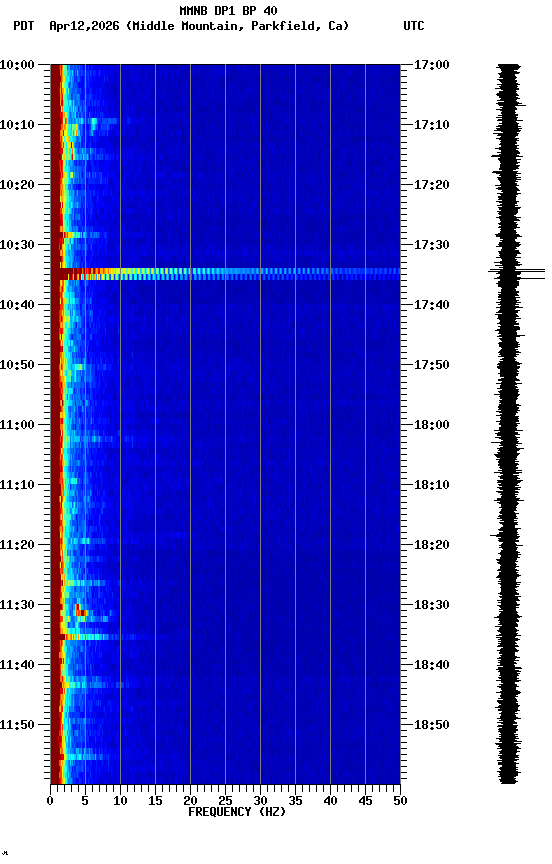Image resolution: width=552 pixels, height=864 pixels.
Task: Click the '18:30' UTC time label
Action: [431, 605]
